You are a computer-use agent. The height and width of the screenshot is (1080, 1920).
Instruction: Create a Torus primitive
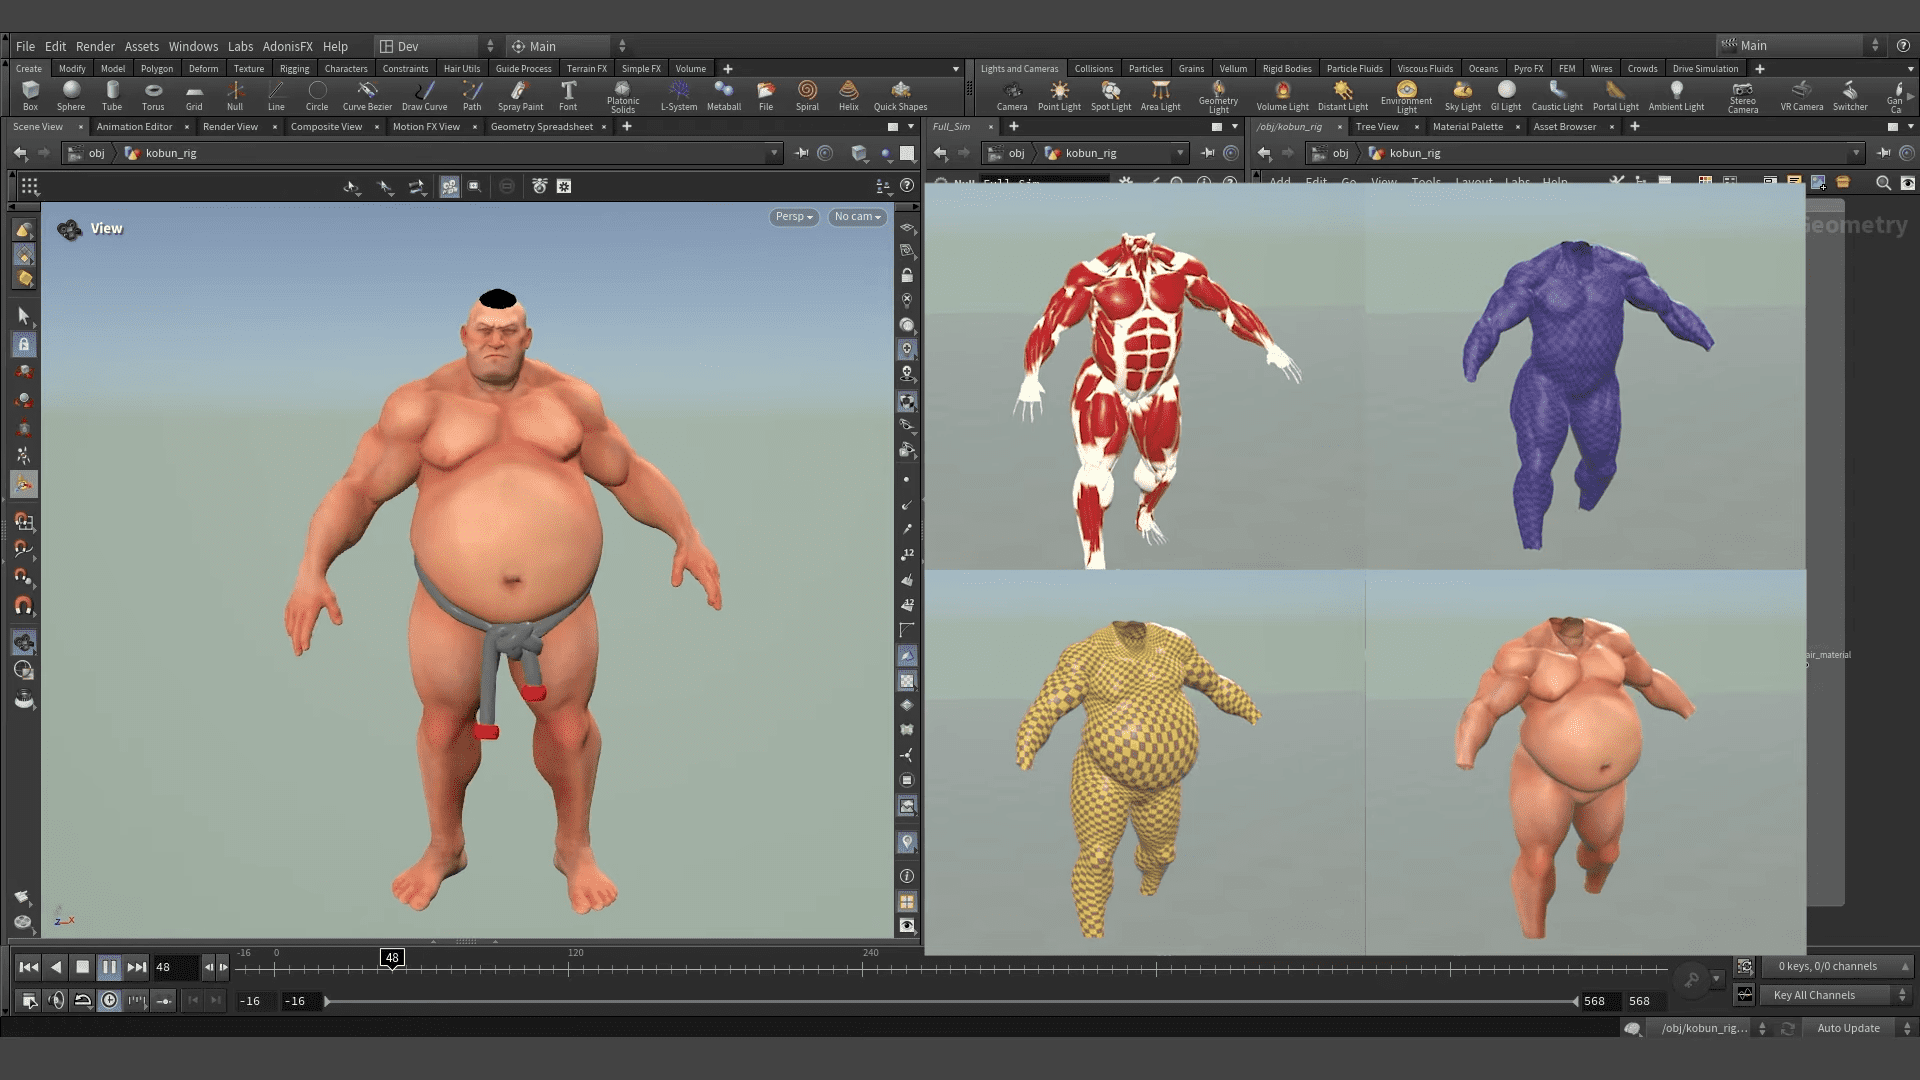pyautogui.click(x=153, y=95)
